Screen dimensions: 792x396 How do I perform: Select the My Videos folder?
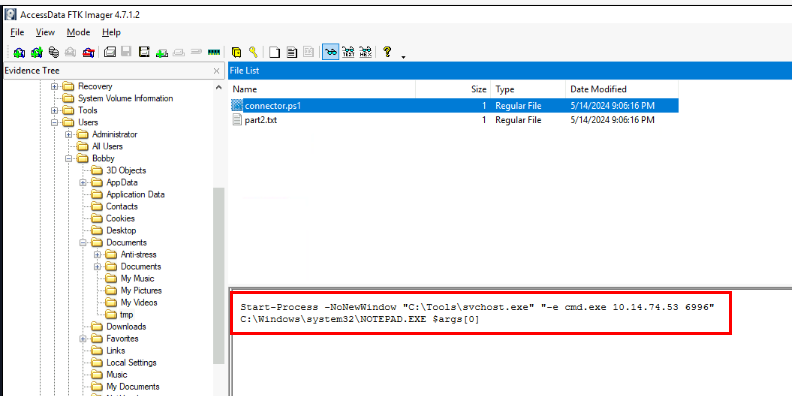[139, 303]
